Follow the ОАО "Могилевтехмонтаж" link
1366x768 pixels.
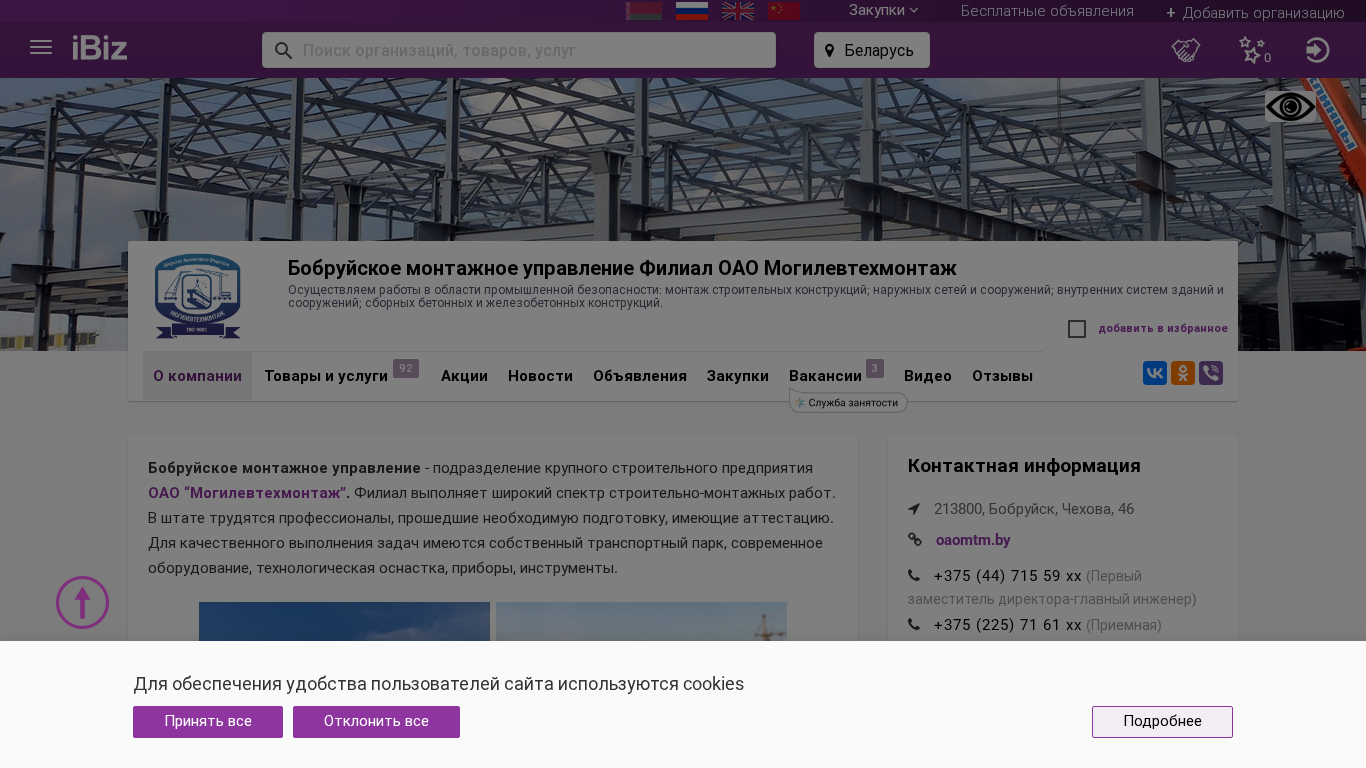pyautogui.click(x=249, y=493)
